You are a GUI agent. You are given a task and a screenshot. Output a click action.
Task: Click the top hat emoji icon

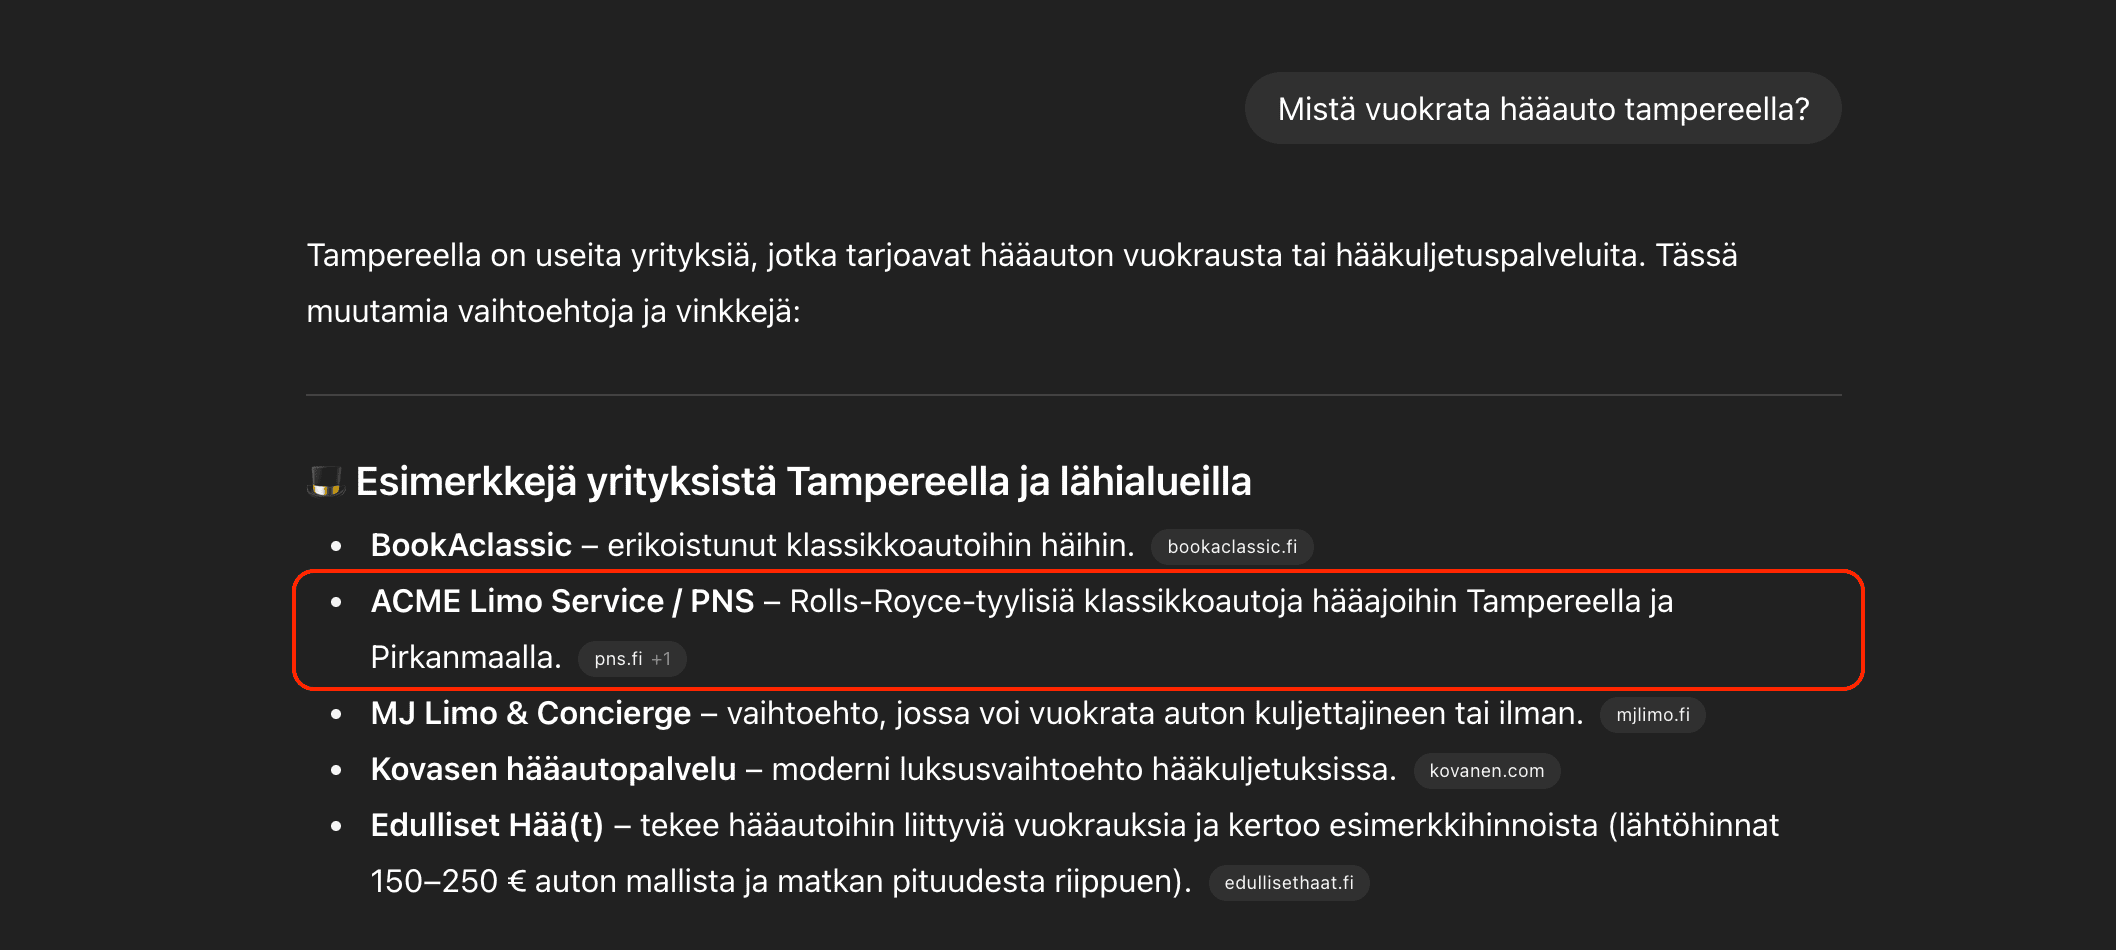click(325, 481)
